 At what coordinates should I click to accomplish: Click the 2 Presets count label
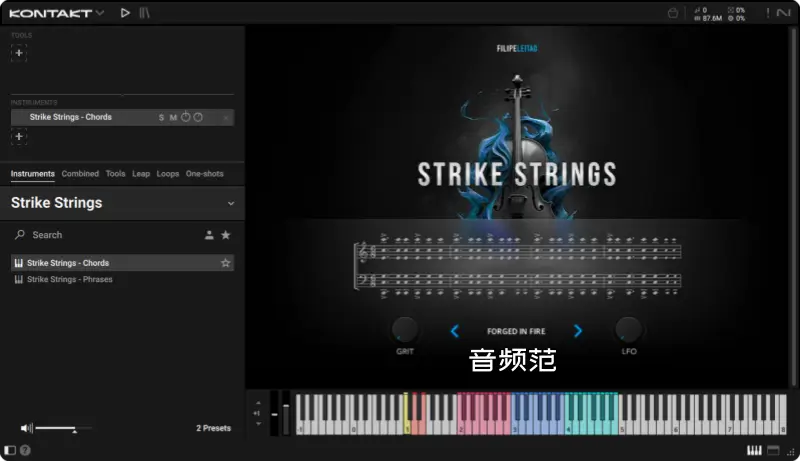tap(213, 428)
